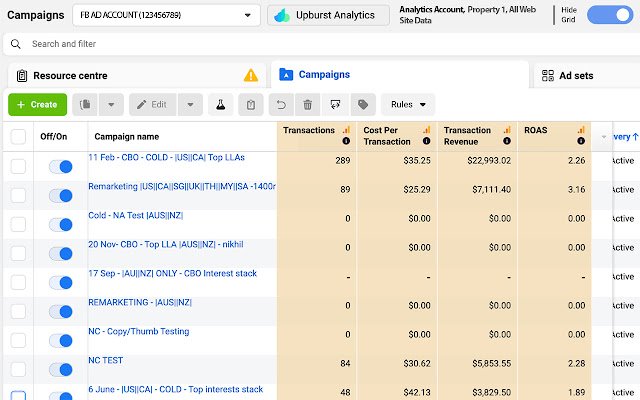This screenshot has width=640, height=400.
Task: Expand the Edit options arrow
Action: click(x=190, y=104)
